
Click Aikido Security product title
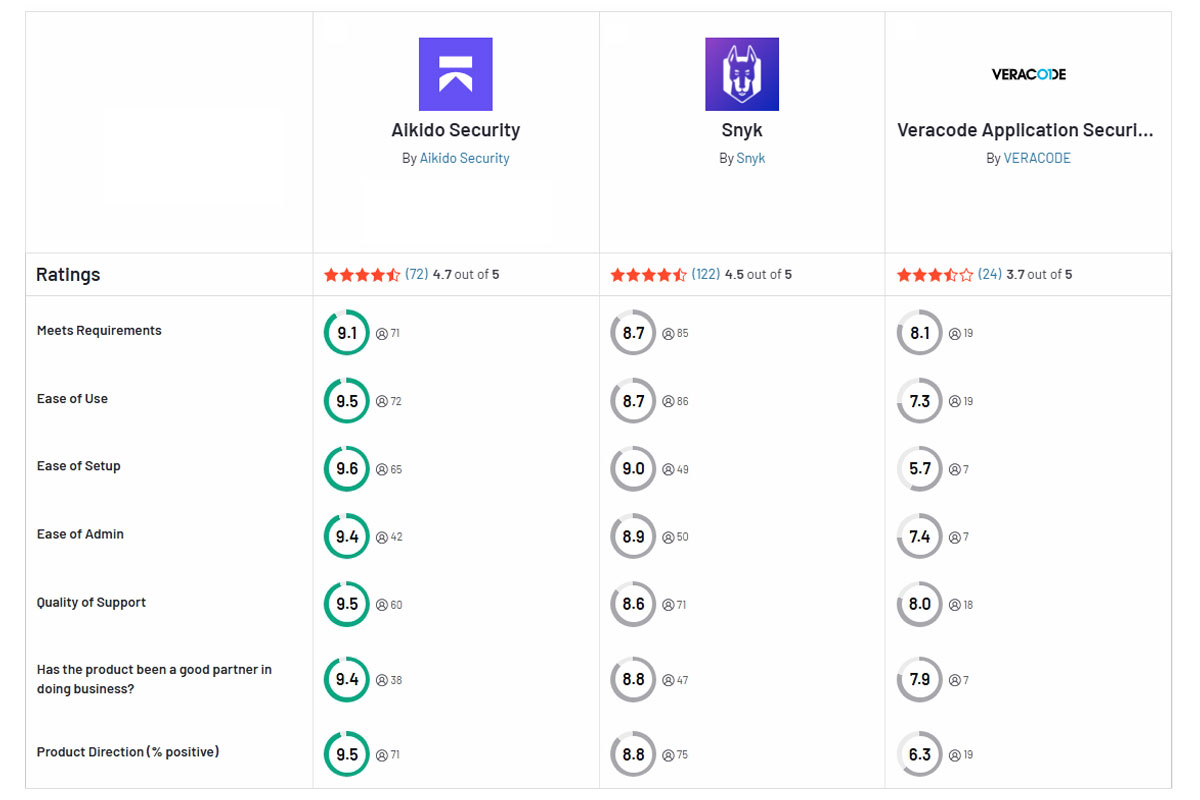pos(456,130)
